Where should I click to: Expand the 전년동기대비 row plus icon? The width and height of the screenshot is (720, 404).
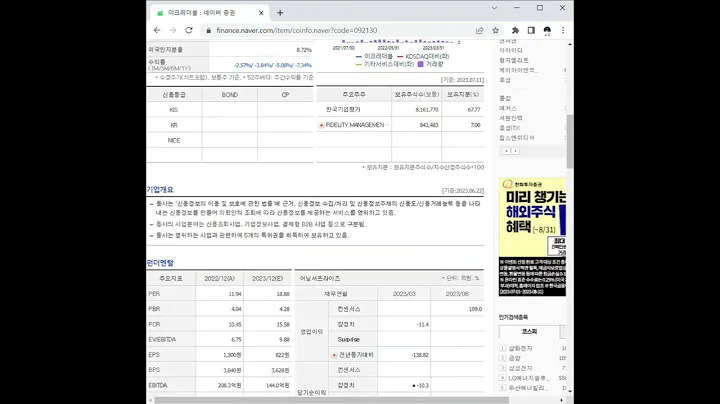[334, 355]
